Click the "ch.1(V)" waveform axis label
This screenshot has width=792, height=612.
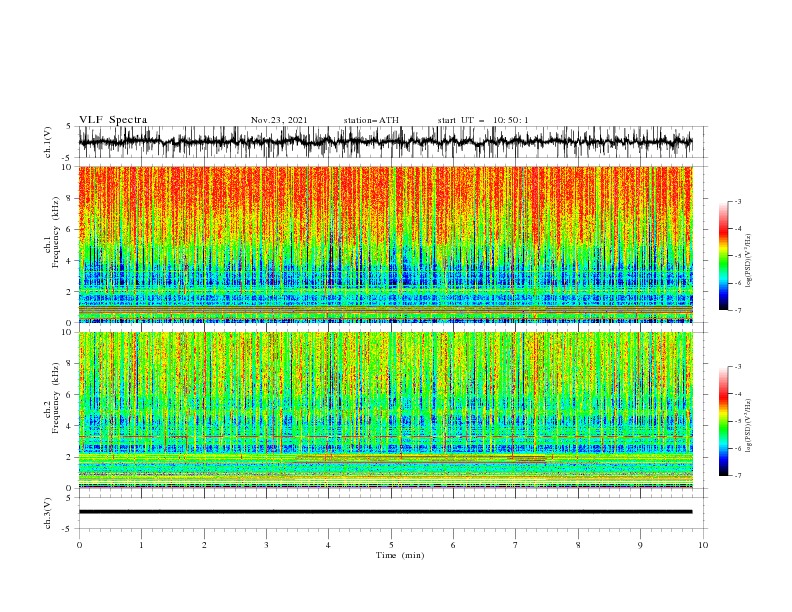coord(48,142)
